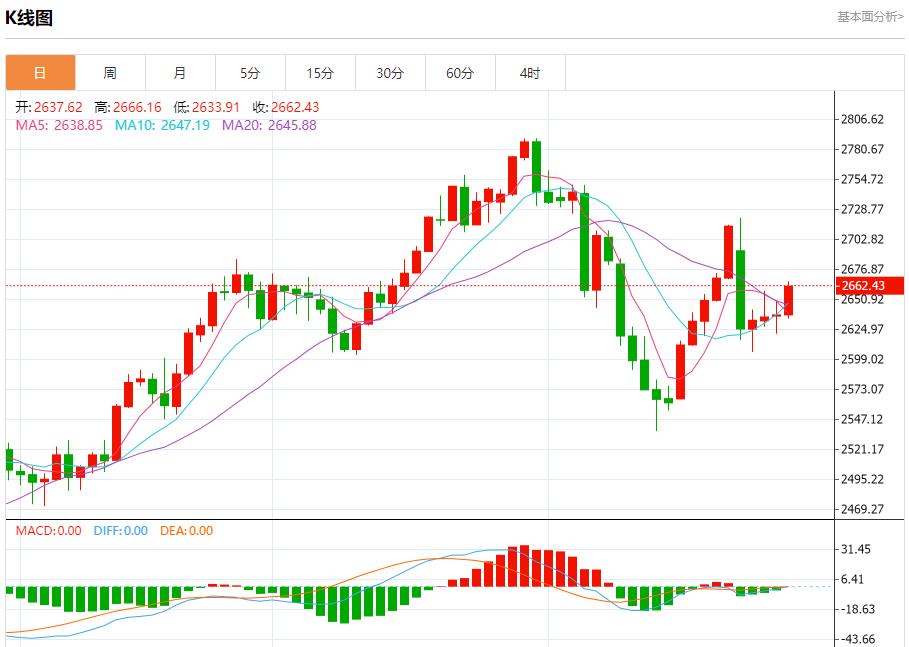Open the 5分 interval tab
The image size is (909, 647).
[250, 73]
